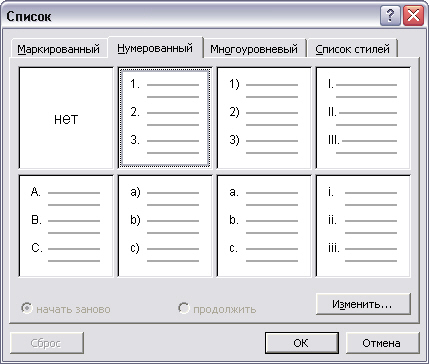Viewport: 429px width, 364px height.
Task: Choose the 1. 2. 3. numbering format
Action: coord(165,118)
